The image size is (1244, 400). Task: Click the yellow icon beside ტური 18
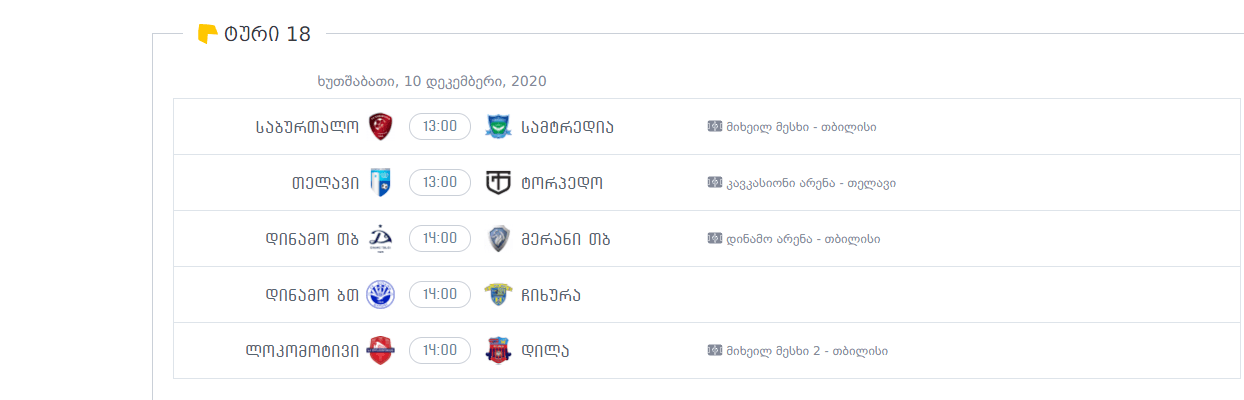pos(207,34)
